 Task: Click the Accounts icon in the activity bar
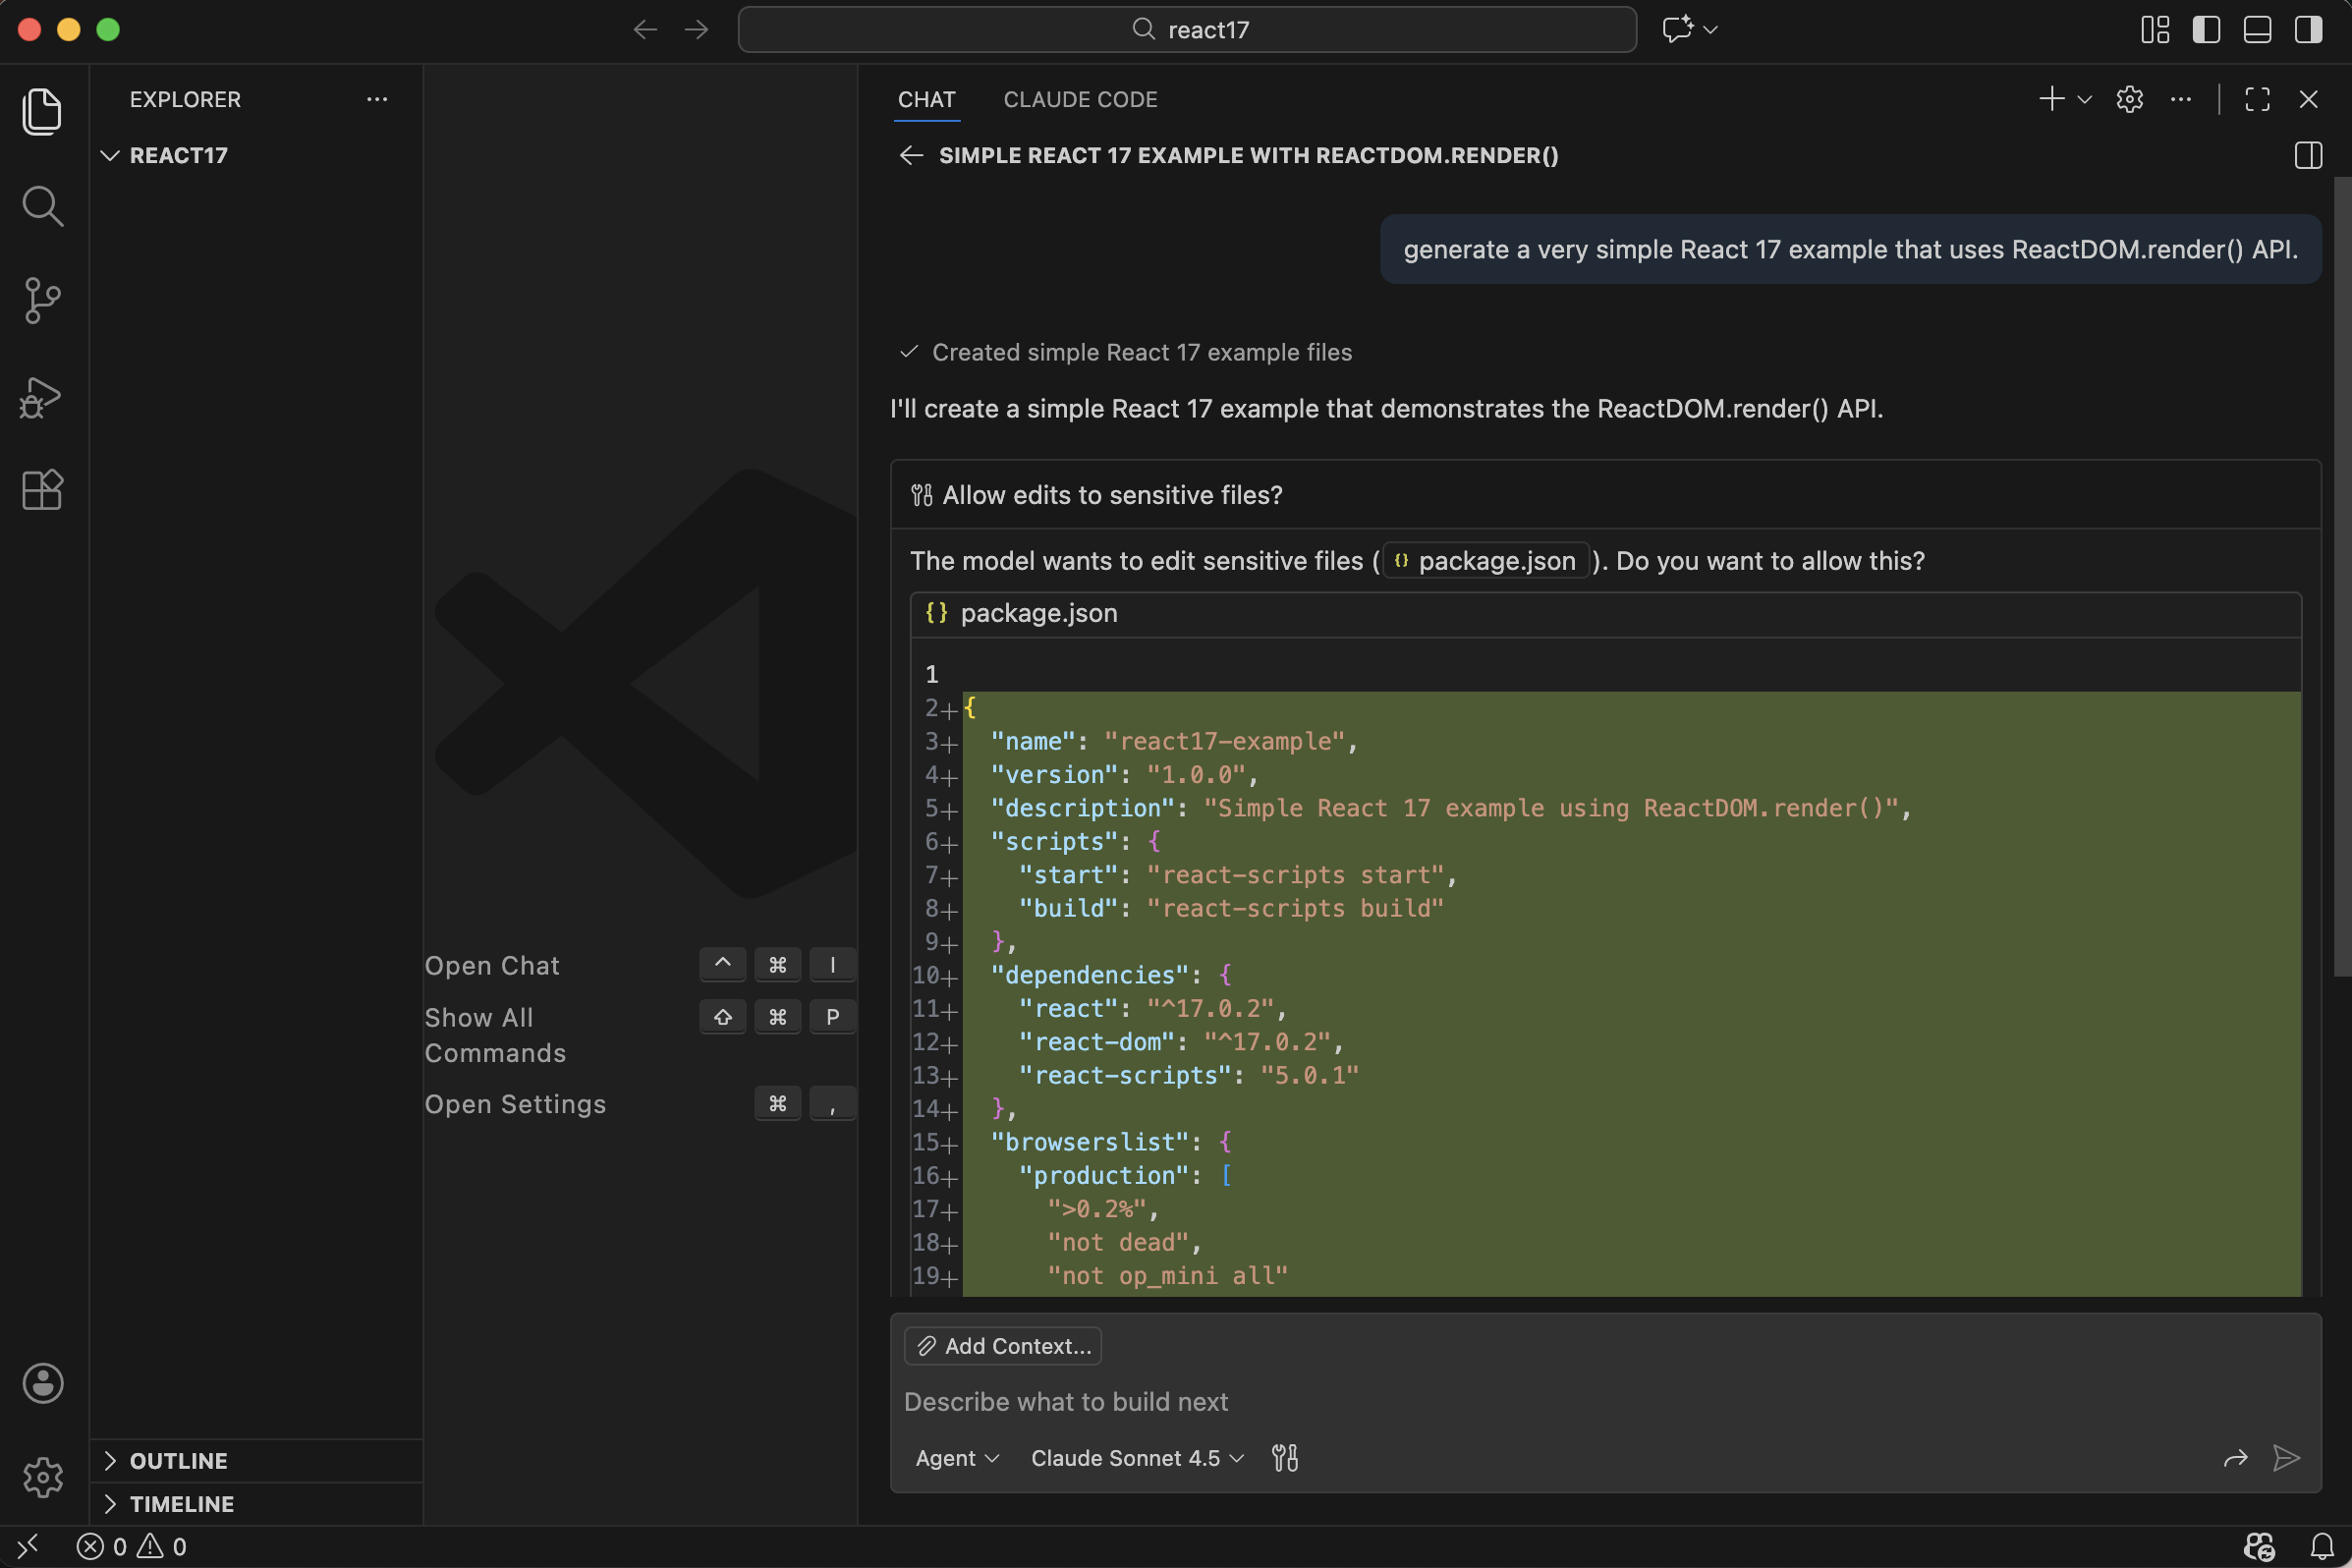43,1383
